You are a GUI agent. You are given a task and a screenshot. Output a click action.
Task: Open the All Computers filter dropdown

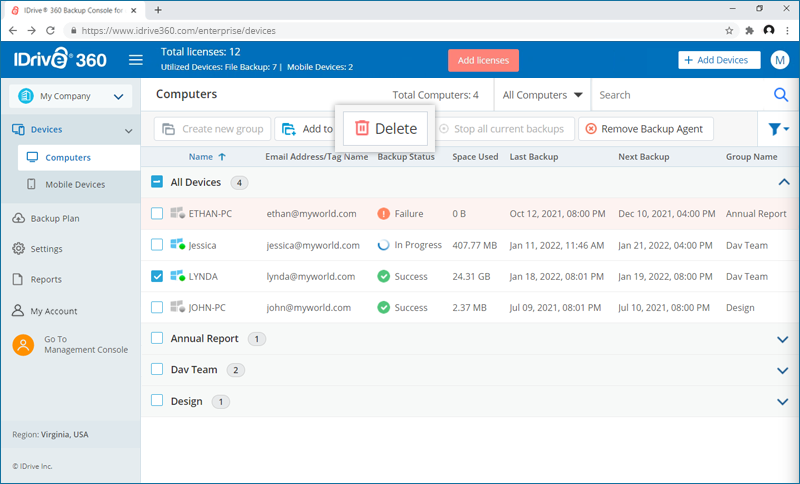[x=542, y=95]
